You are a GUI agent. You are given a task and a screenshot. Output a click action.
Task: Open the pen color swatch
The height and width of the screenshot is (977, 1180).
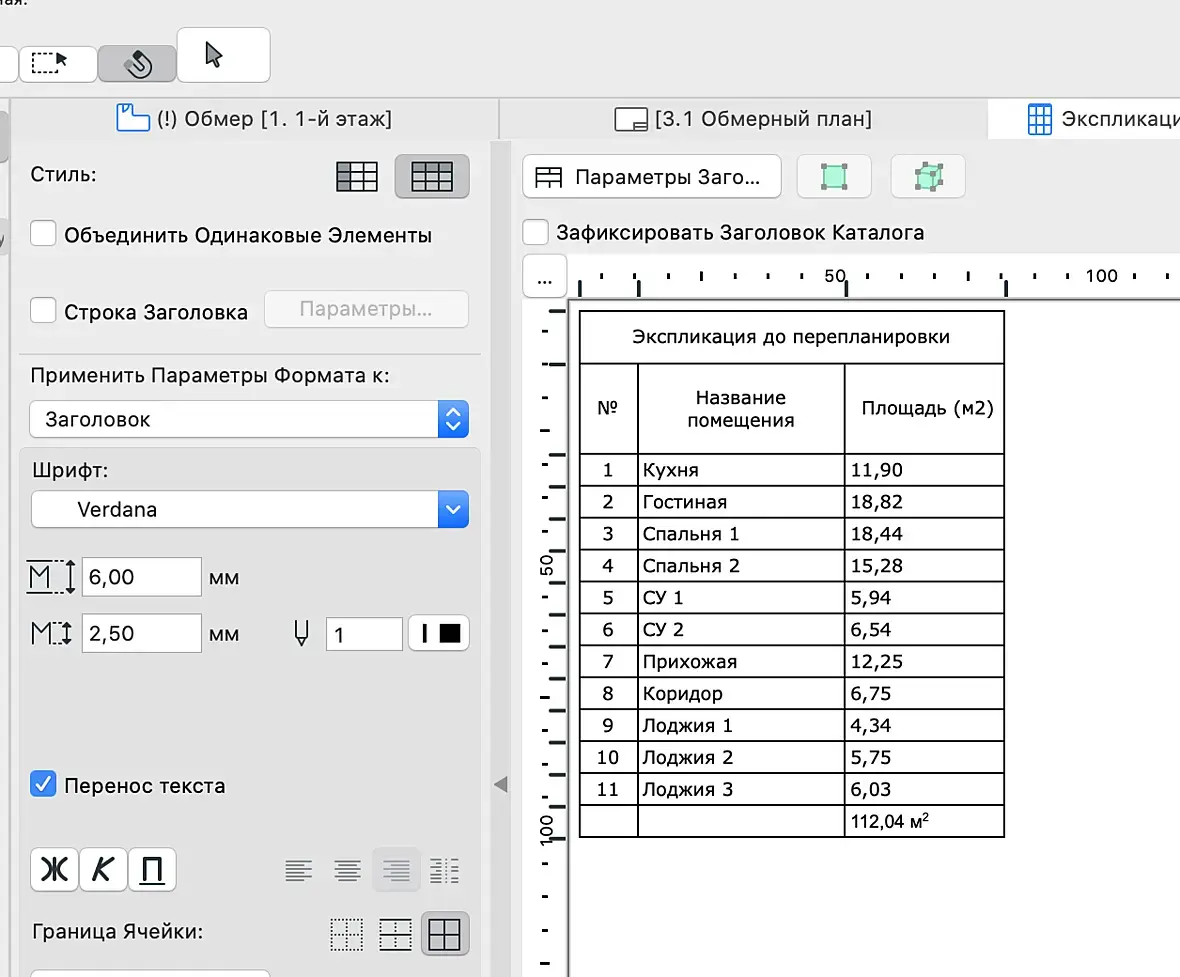pos(439,634)
